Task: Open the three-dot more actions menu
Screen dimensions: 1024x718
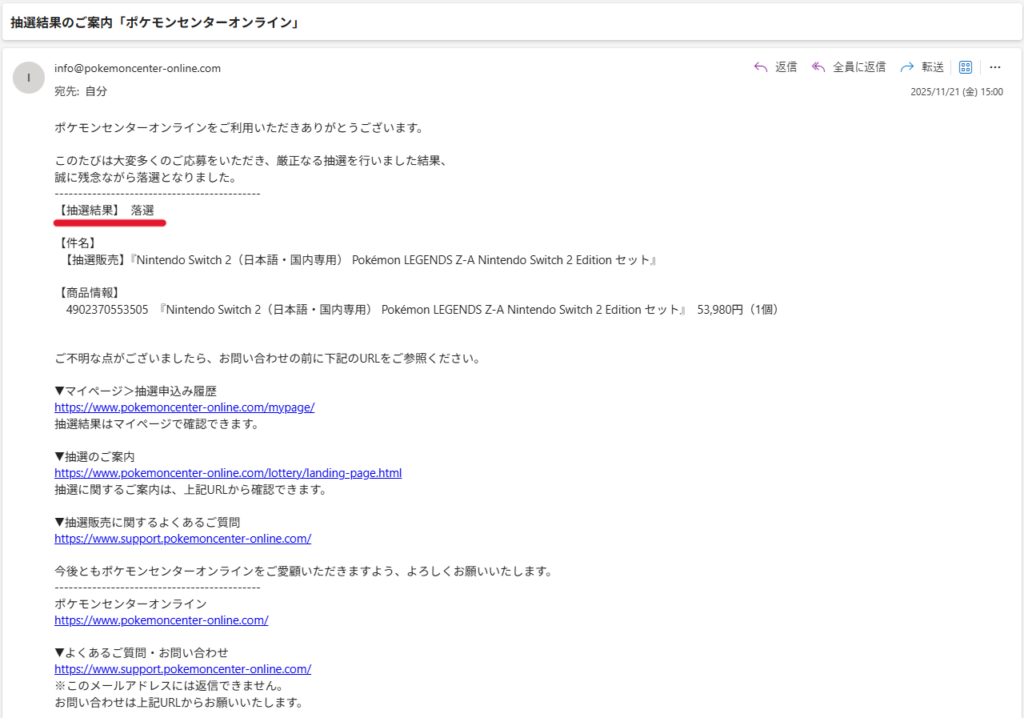Action: [995, 67]
